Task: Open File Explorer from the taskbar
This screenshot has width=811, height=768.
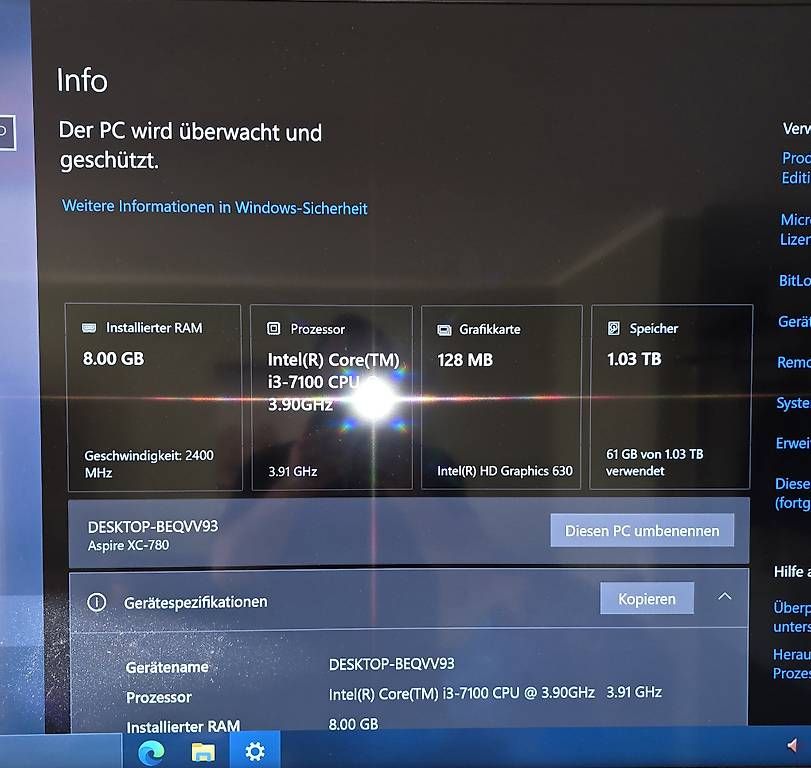Action: (203, 752)
